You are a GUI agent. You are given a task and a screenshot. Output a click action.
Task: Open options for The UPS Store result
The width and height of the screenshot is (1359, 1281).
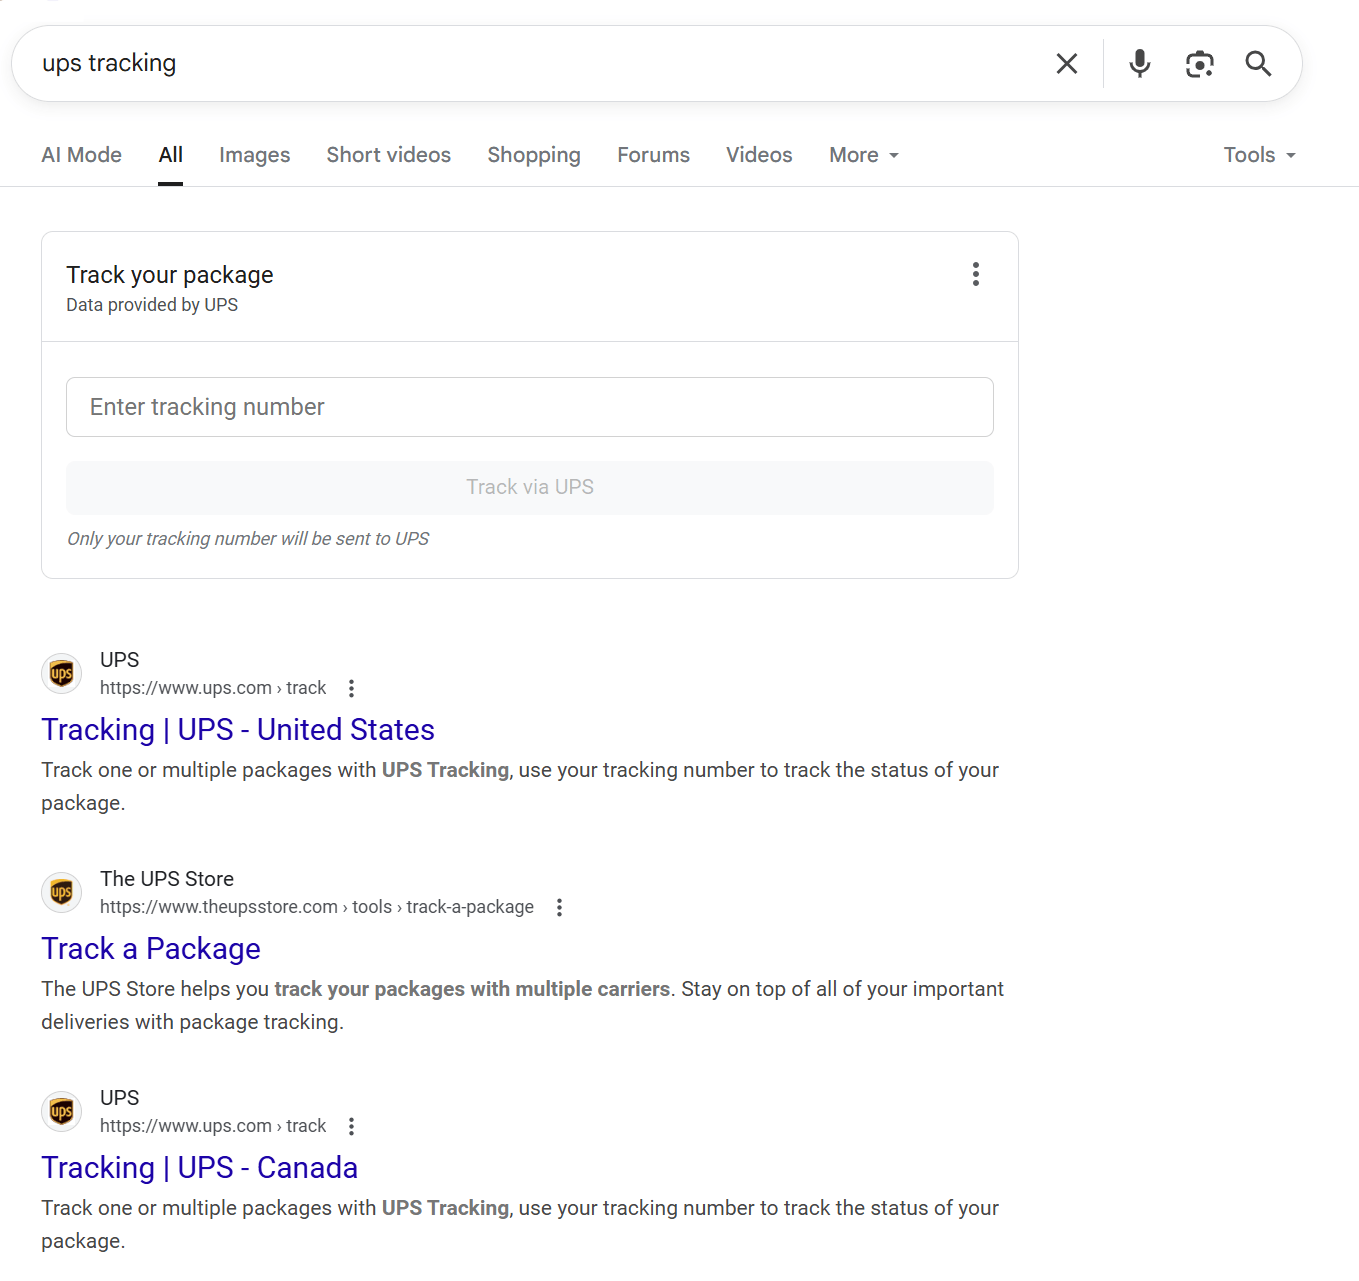(x=559, y=907)
